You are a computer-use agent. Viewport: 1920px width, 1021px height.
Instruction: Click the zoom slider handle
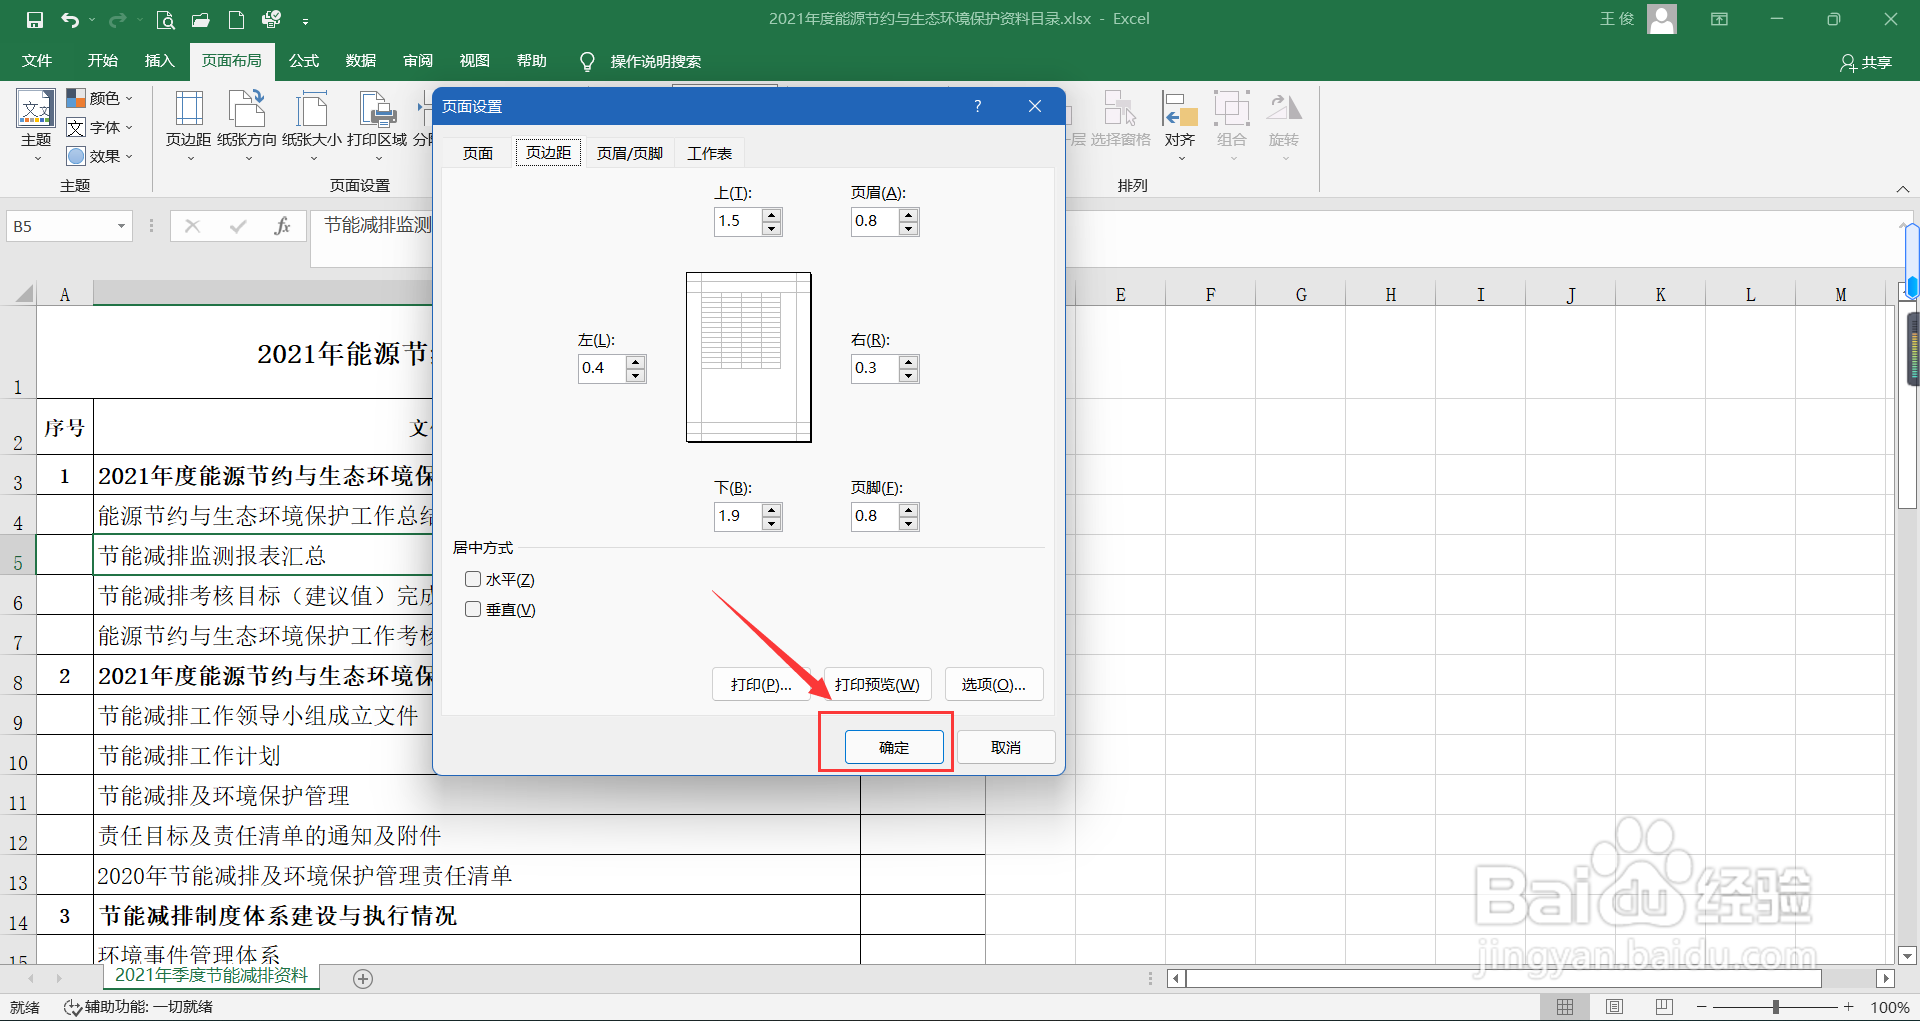click(1776, 1007)
